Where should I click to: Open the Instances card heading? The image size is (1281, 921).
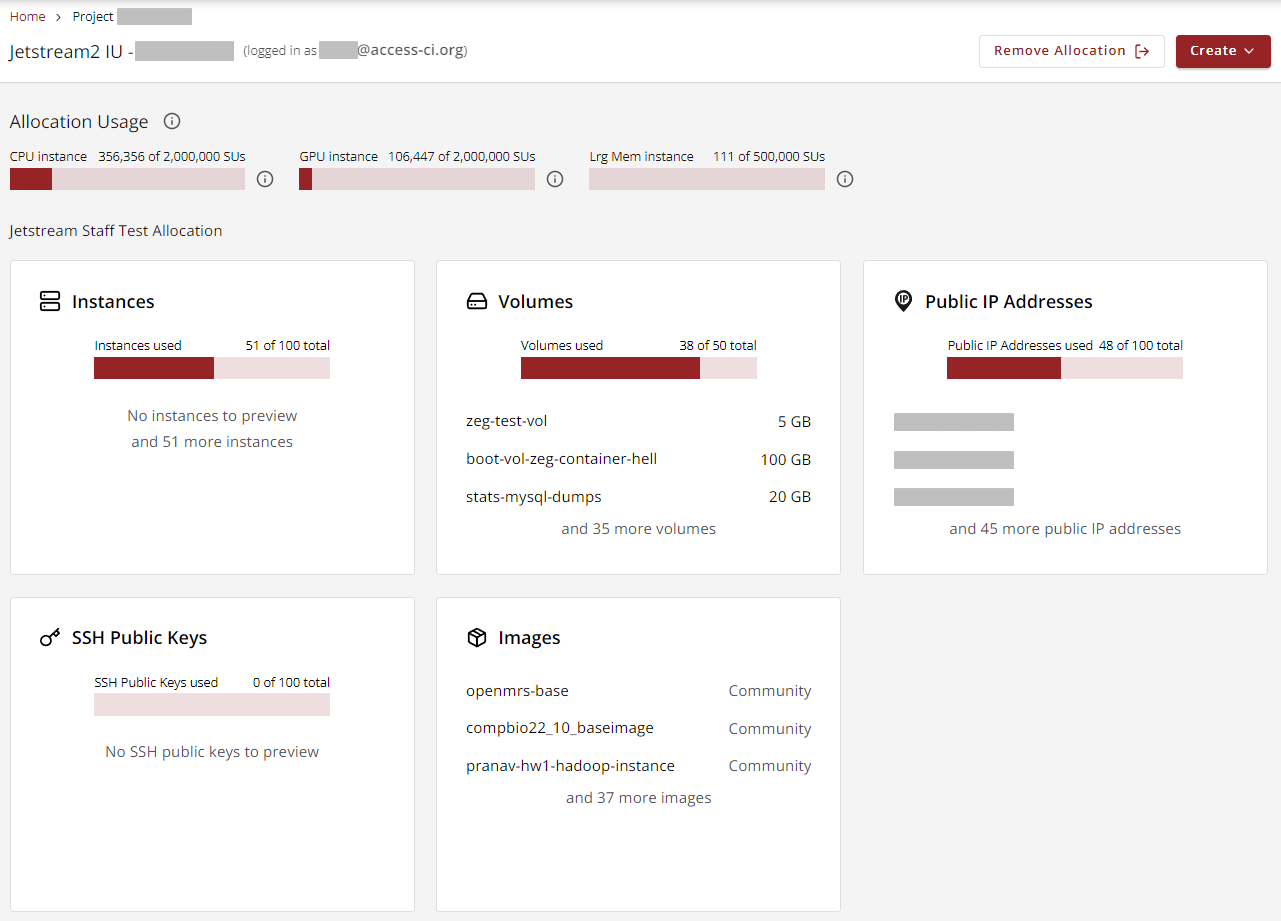pos(113,302)
